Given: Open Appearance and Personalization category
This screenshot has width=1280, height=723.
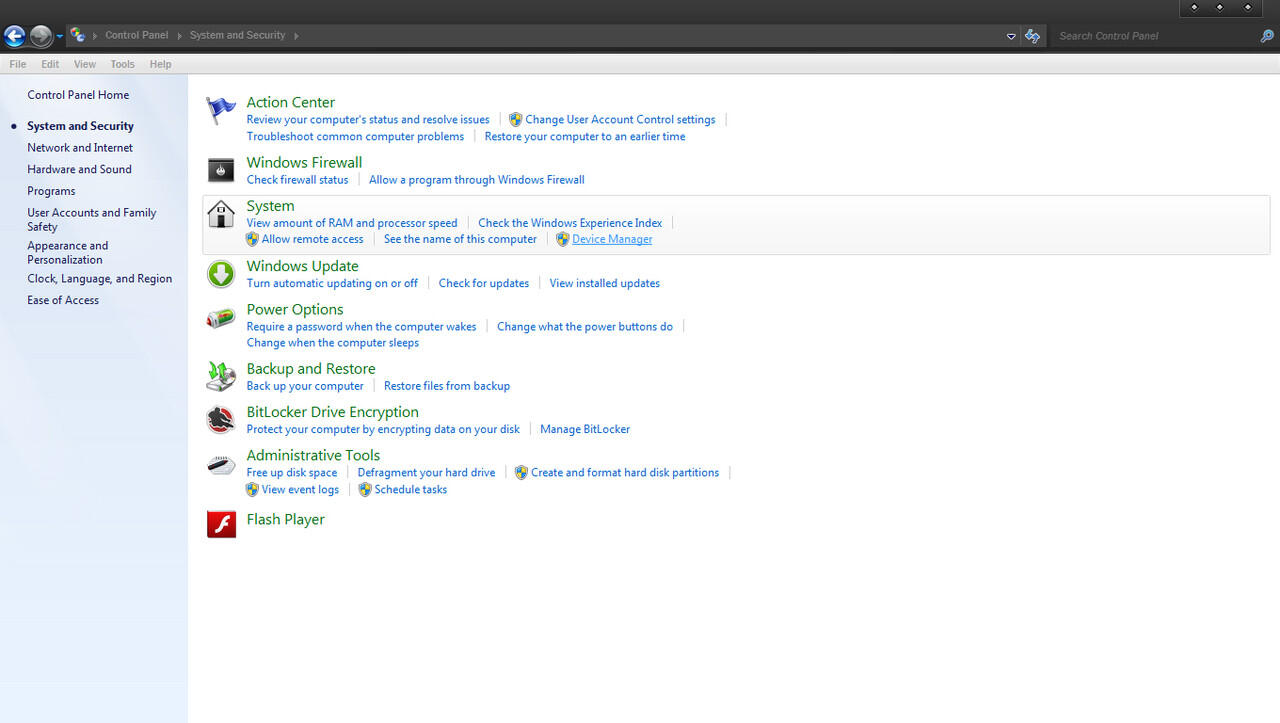Looking at the screenshot, I should pyautogui.click(x=68, y=252).
